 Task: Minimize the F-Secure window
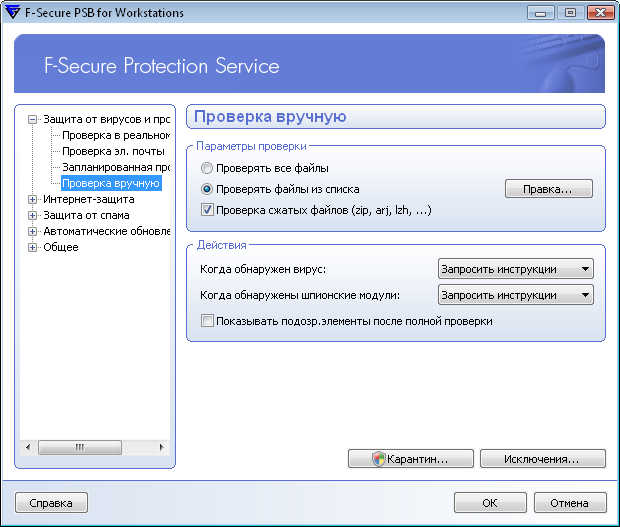pos(541,13)
